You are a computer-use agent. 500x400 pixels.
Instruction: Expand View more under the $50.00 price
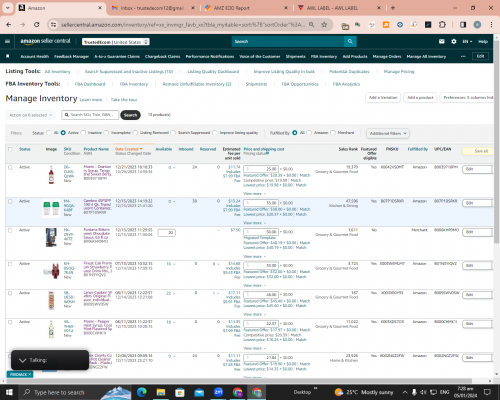tap(254, 257)
